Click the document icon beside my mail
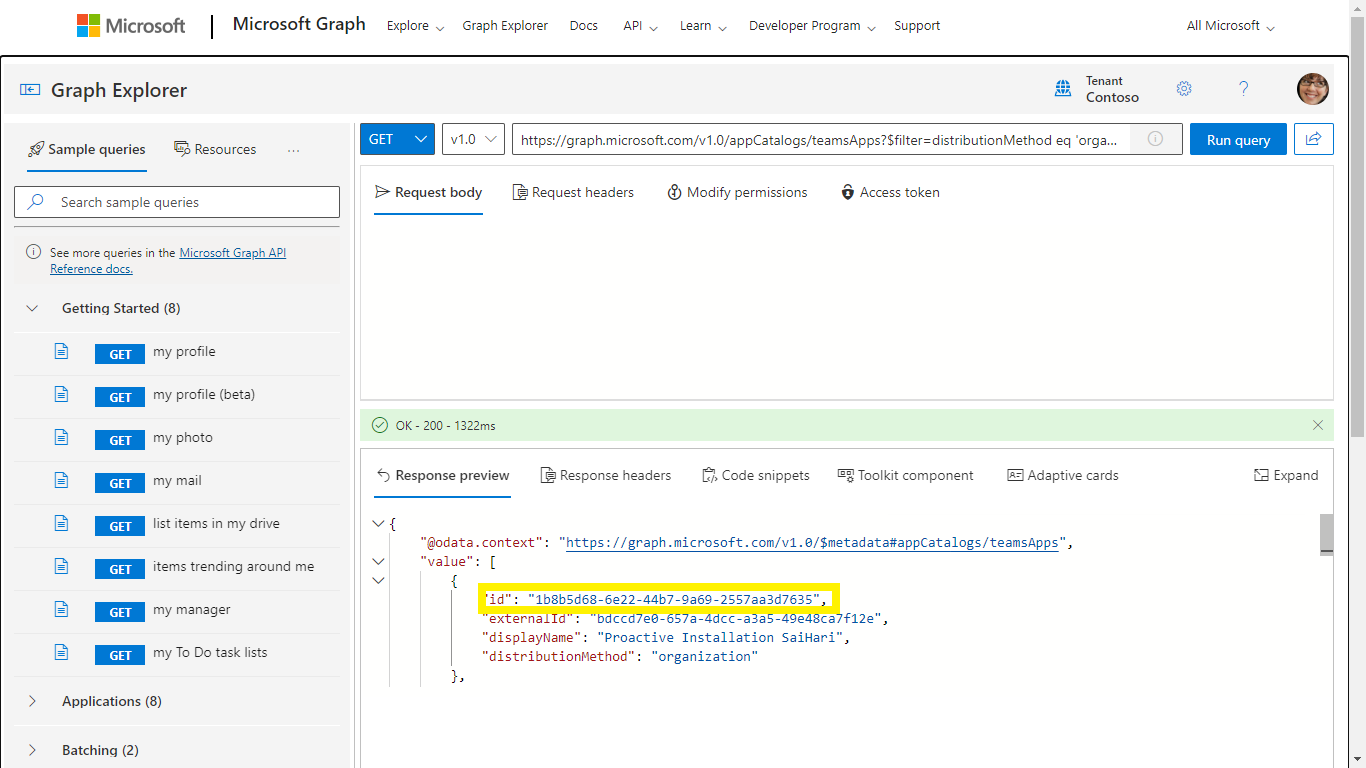The image size is (1366, 768). (x=62, y=481)
